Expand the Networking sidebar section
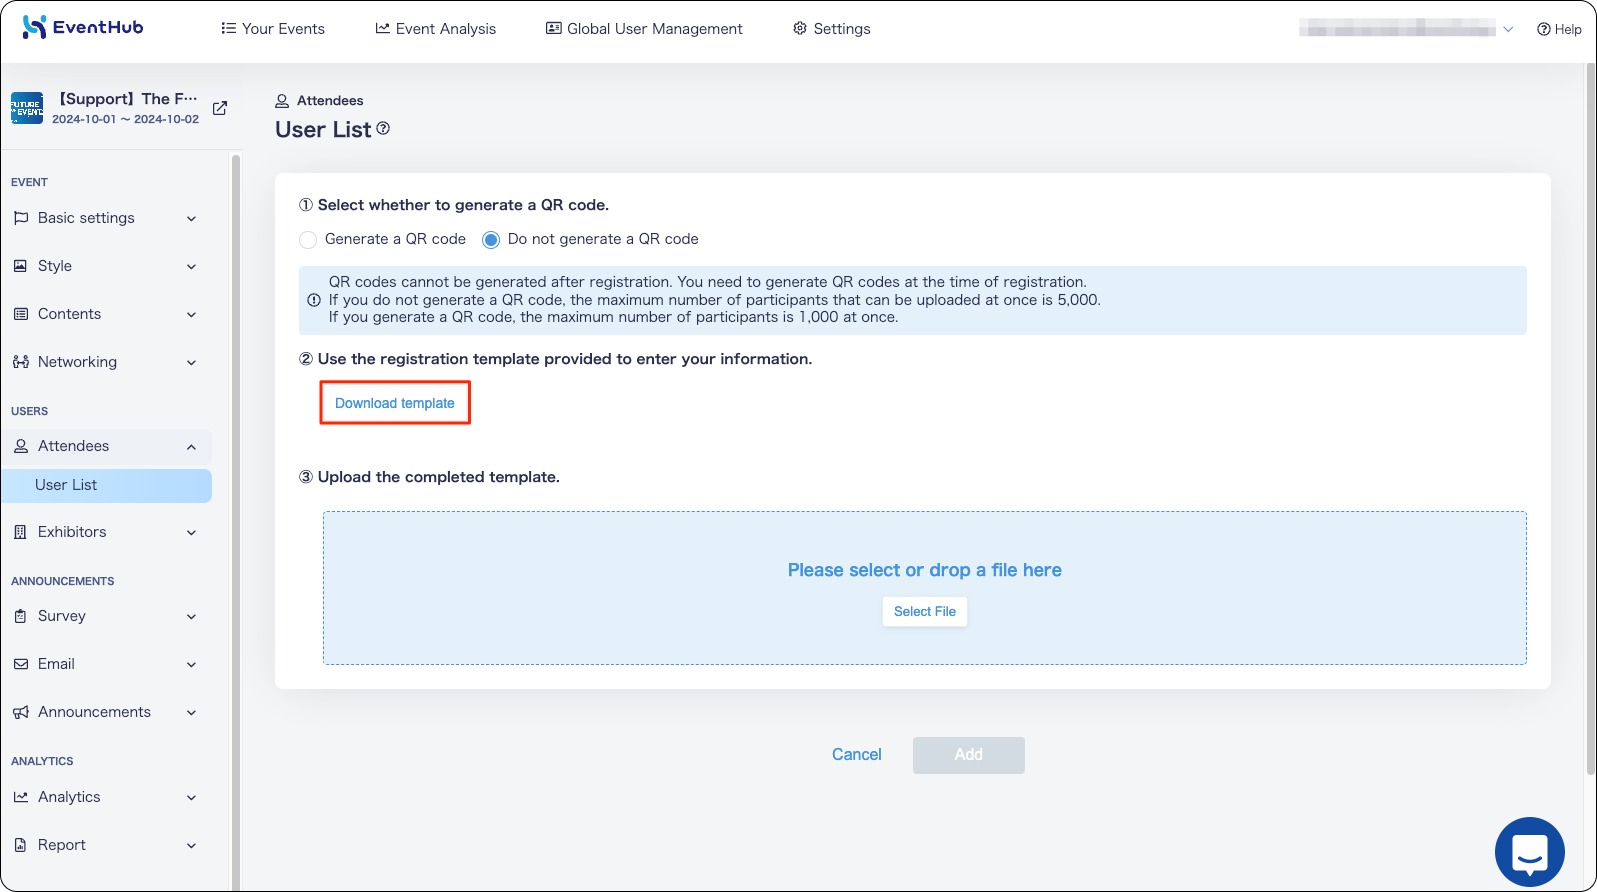 click(x=105, y=362)
